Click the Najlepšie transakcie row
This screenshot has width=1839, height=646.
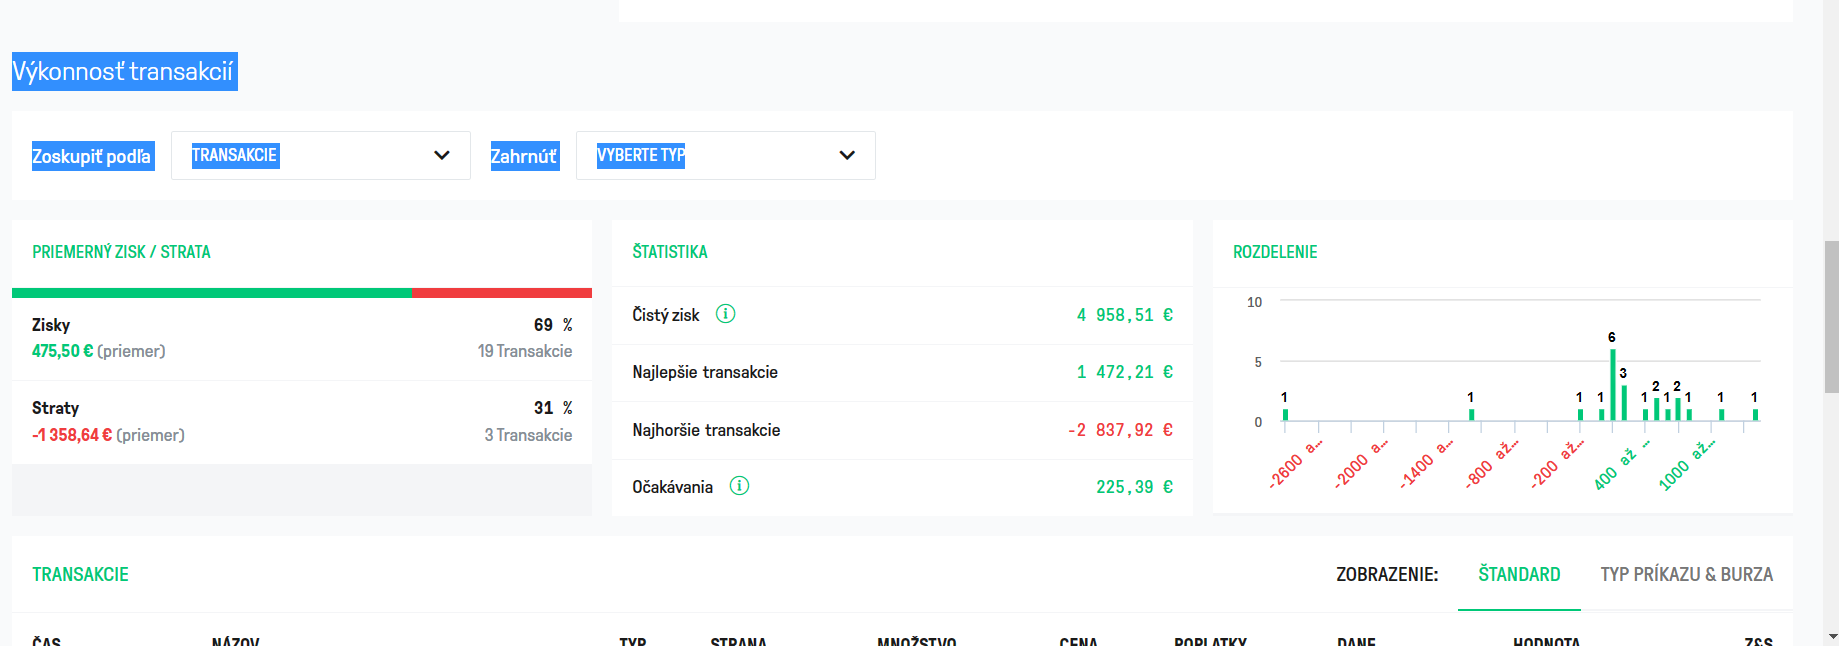tap(902, 372)
